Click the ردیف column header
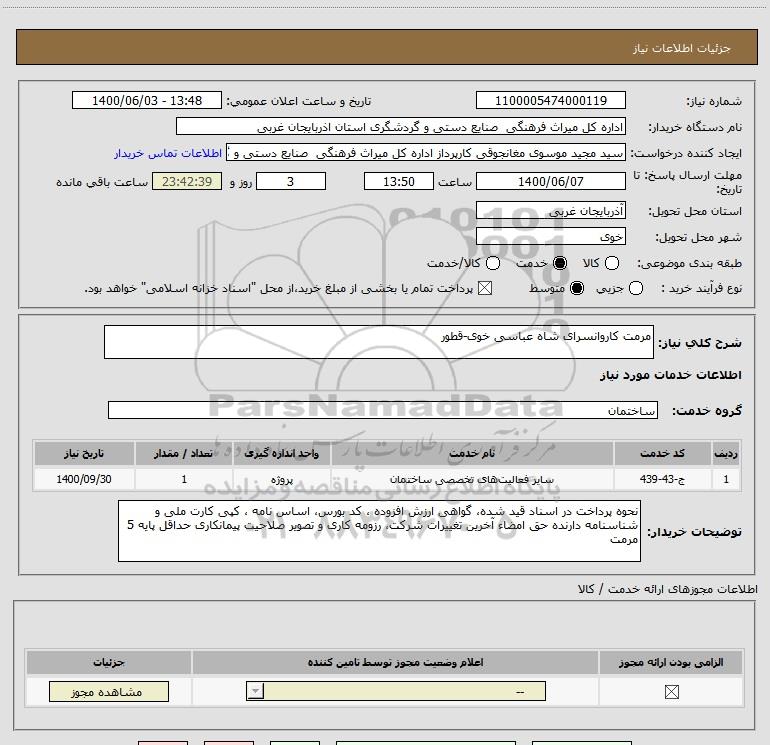The height and width of the screenshot is (745, 770). click(726, 453)
